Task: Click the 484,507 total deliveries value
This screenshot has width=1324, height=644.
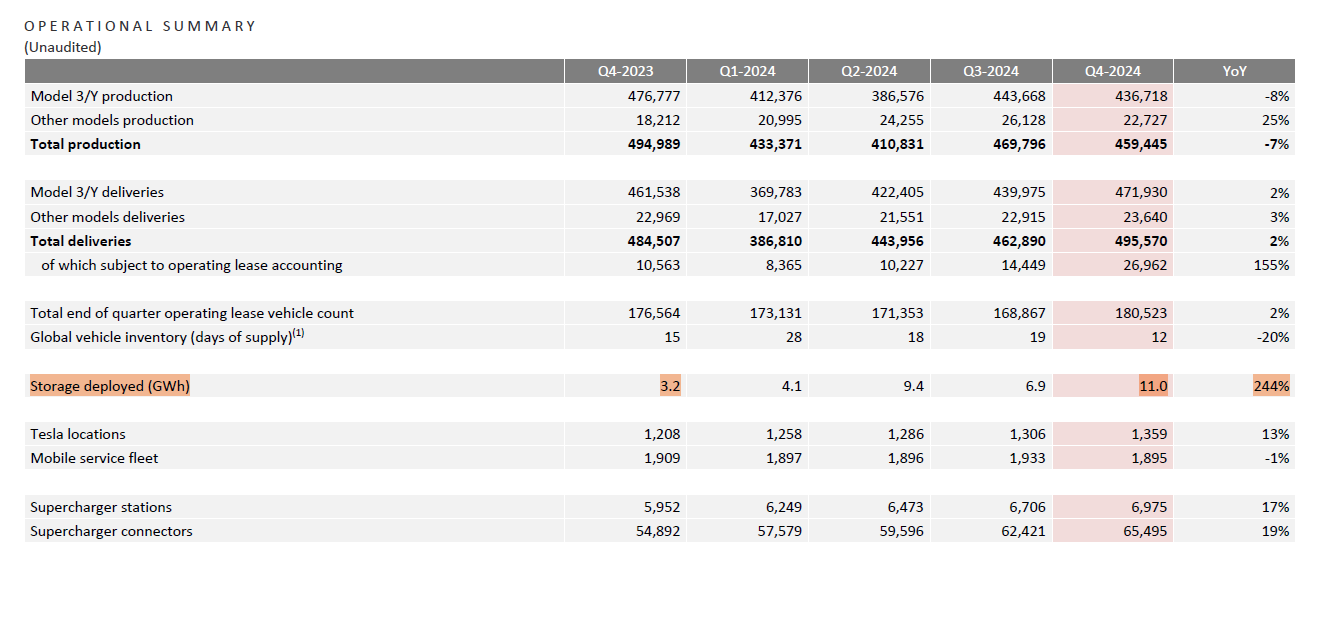Action: [653, 241]
